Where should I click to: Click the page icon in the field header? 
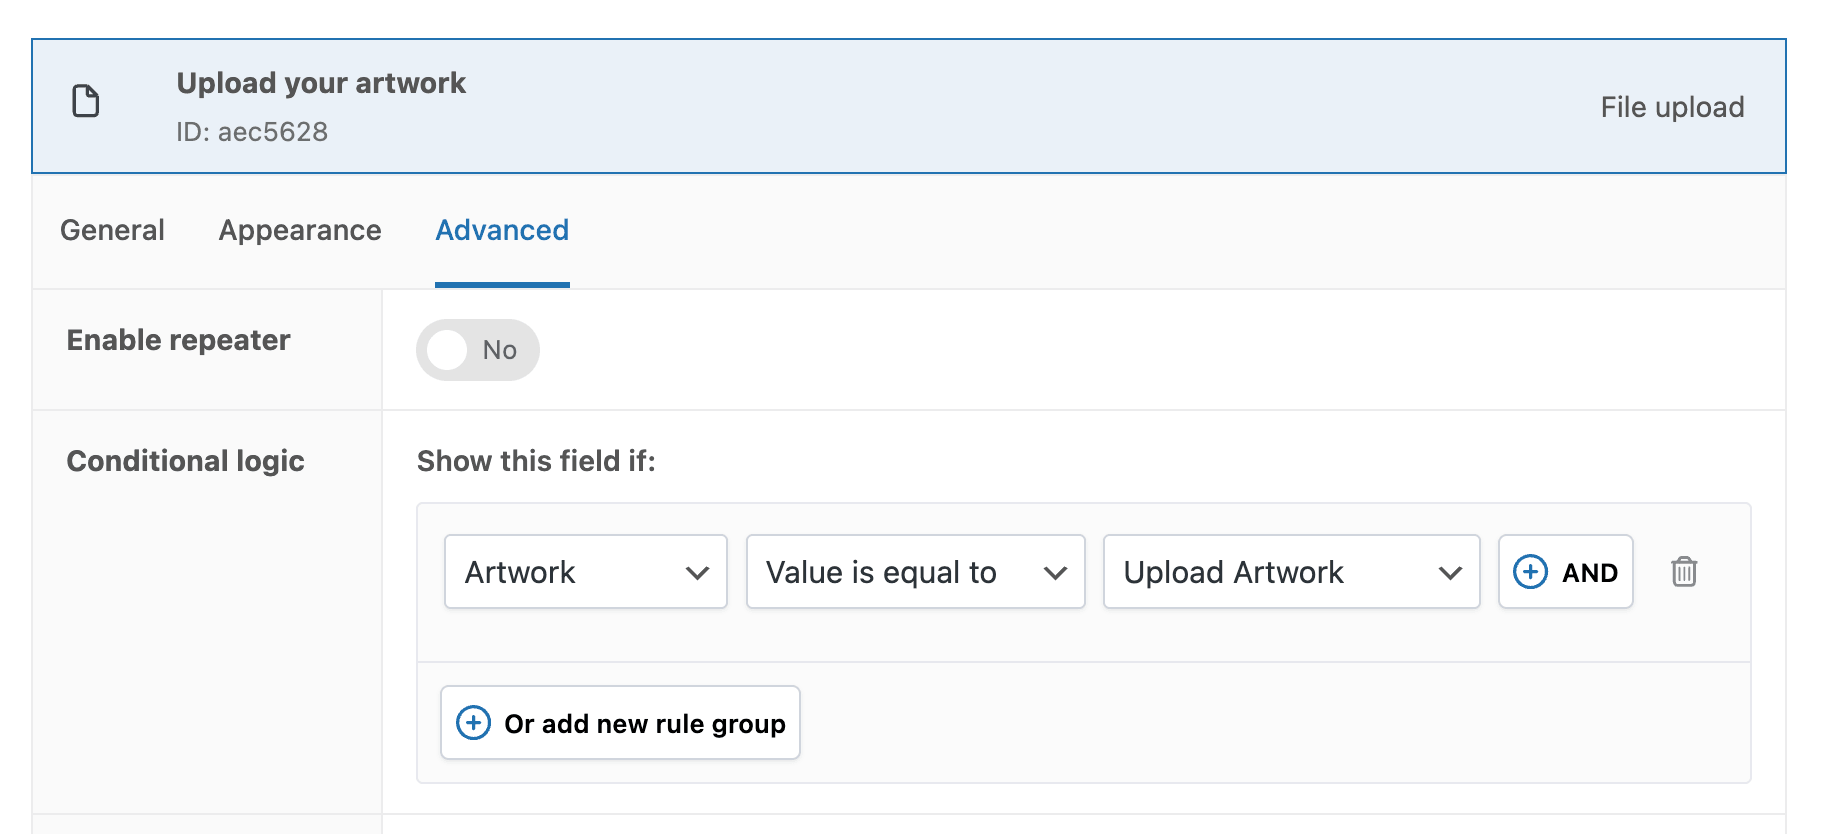tap(85, 102)
